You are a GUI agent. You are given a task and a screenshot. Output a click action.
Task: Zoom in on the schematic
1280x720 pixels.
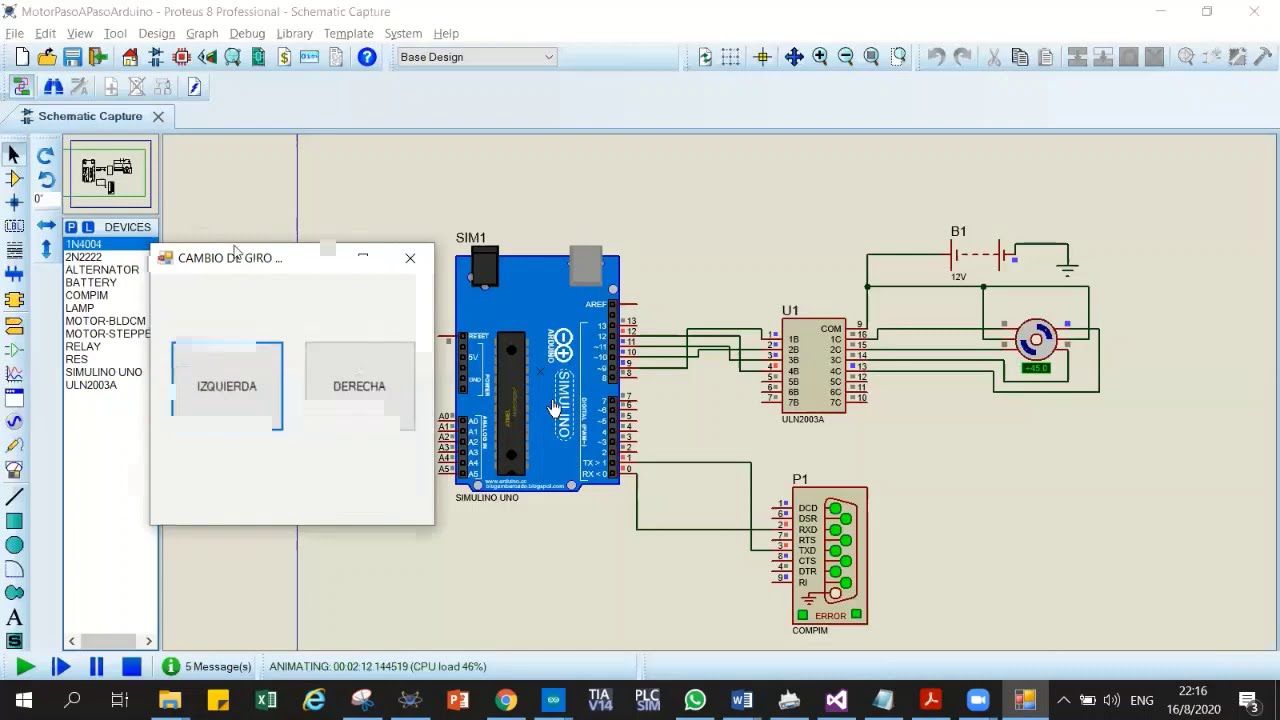[820, 57]
